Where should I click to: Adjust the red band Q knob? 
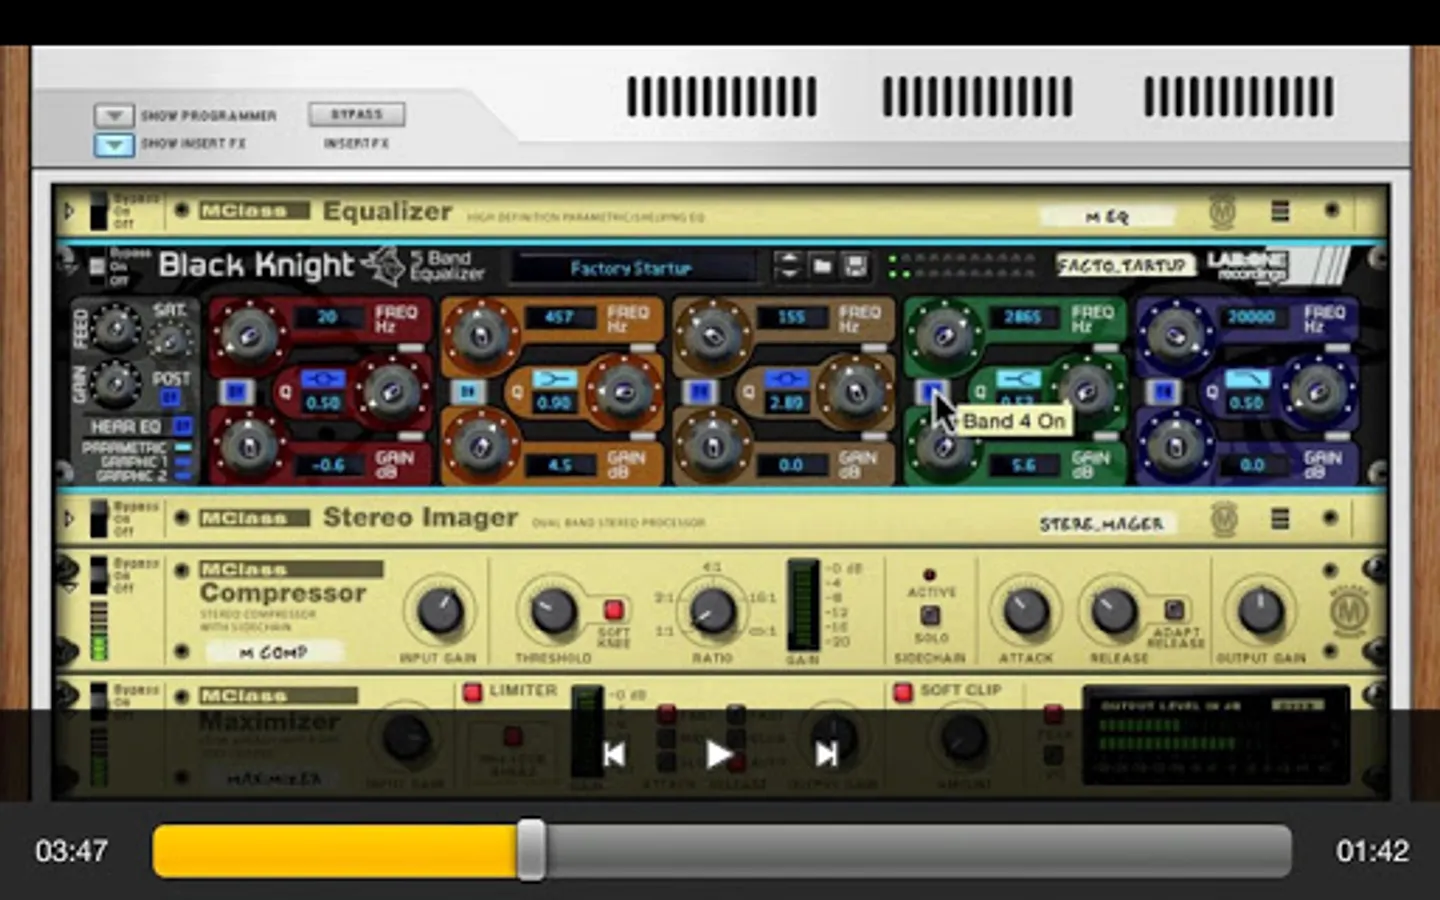pos(391,391)
